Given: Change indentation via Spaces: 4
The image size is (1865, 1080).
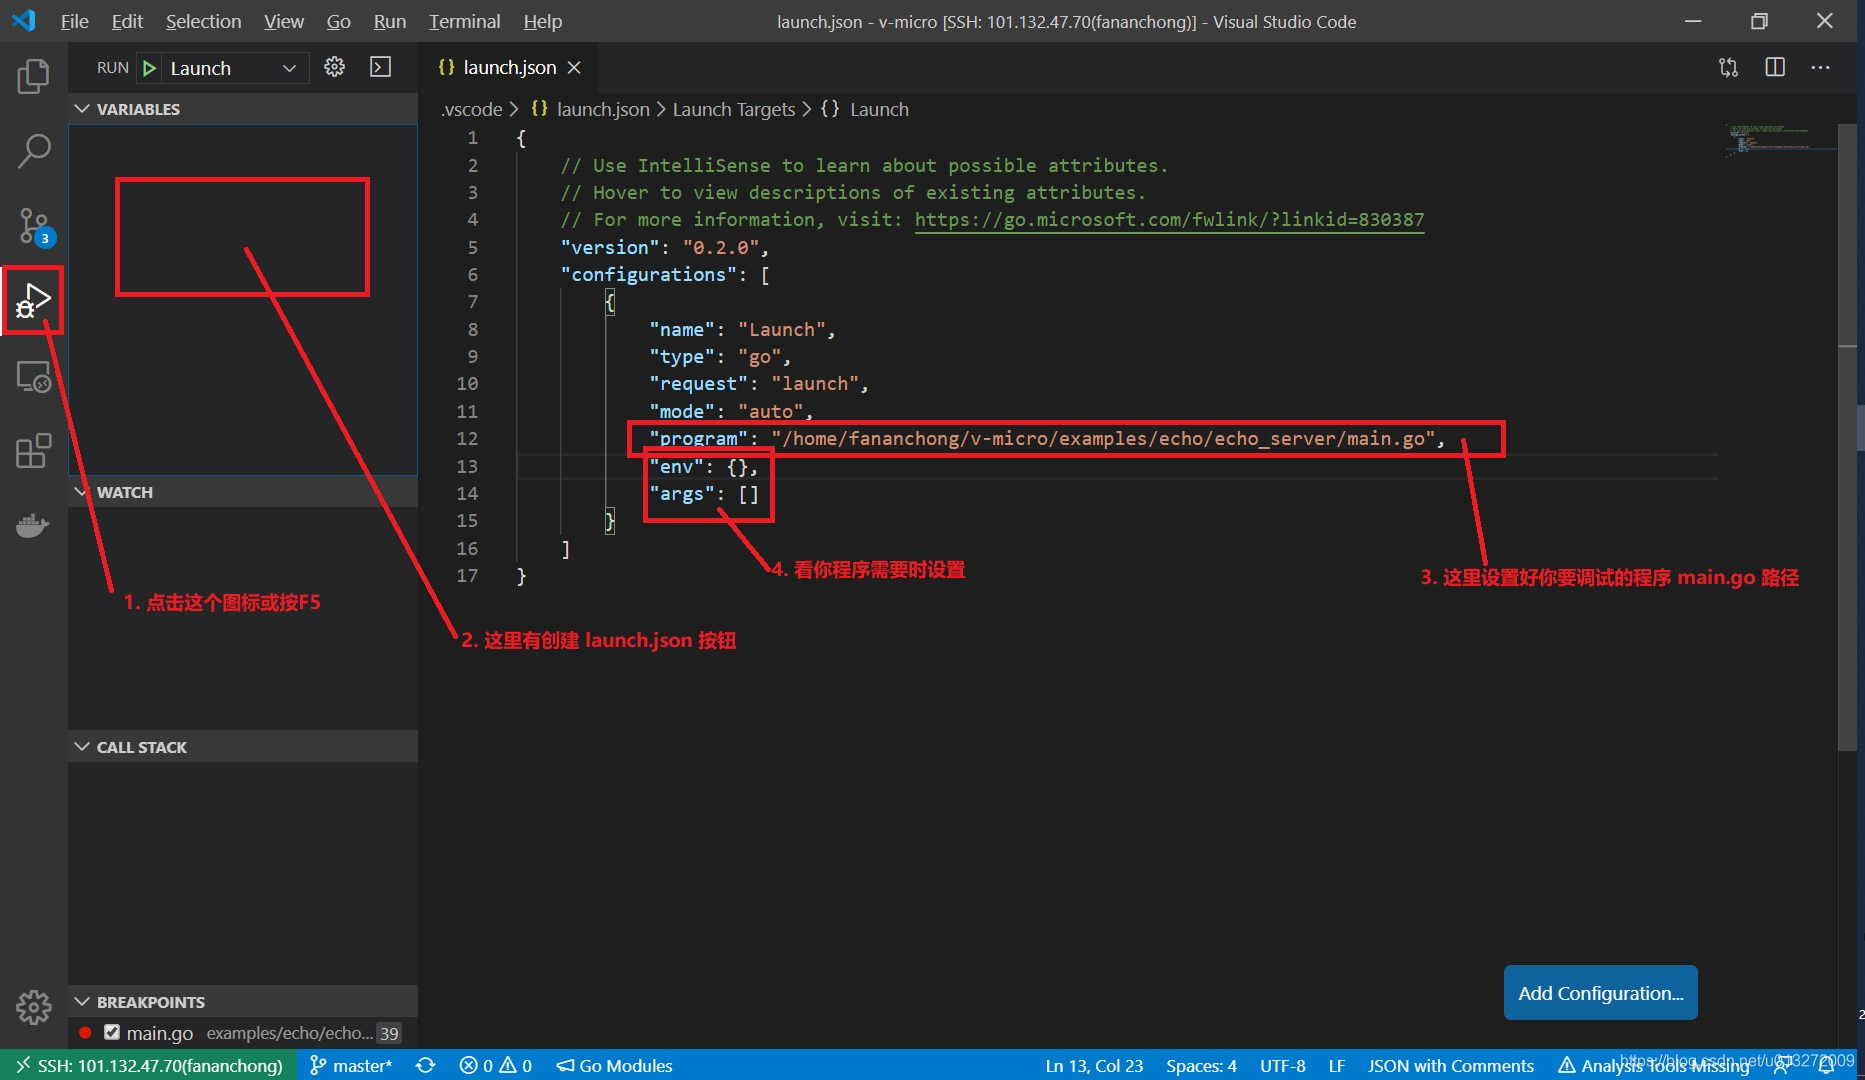Looking at the screenshot, I should click(1201, 1065).
